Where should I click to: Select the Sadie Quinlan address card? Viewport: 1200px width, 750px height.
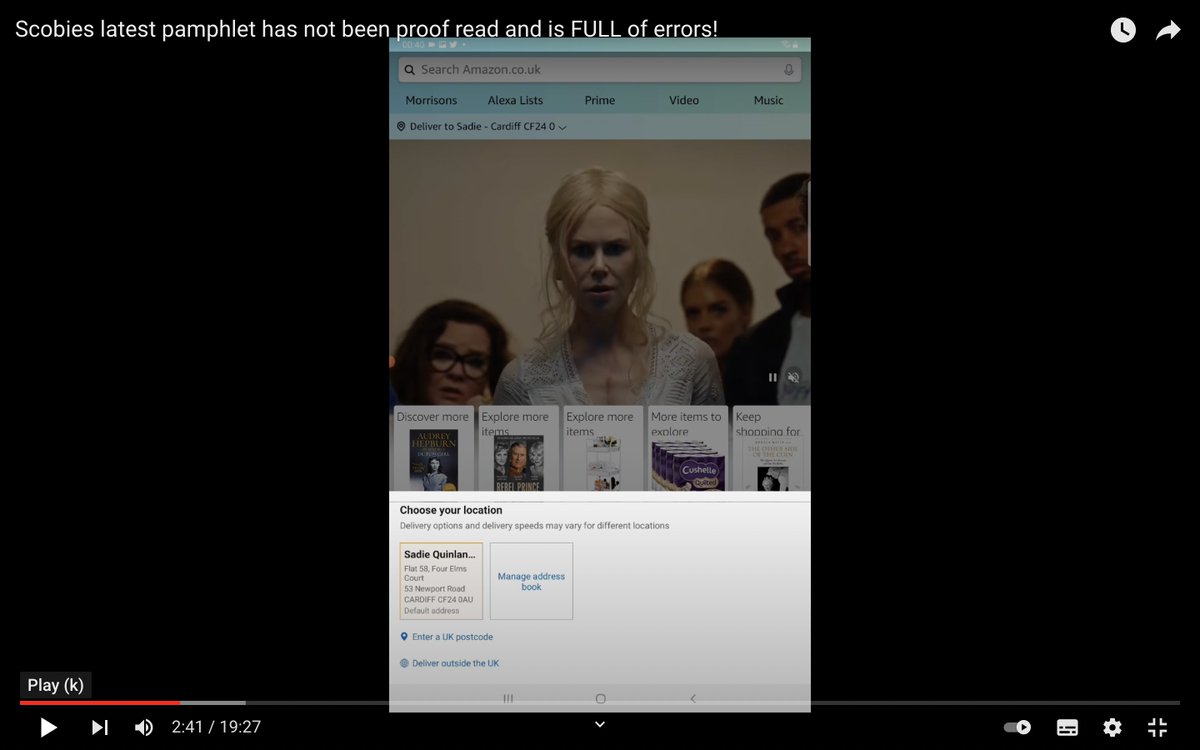[441, 581]
